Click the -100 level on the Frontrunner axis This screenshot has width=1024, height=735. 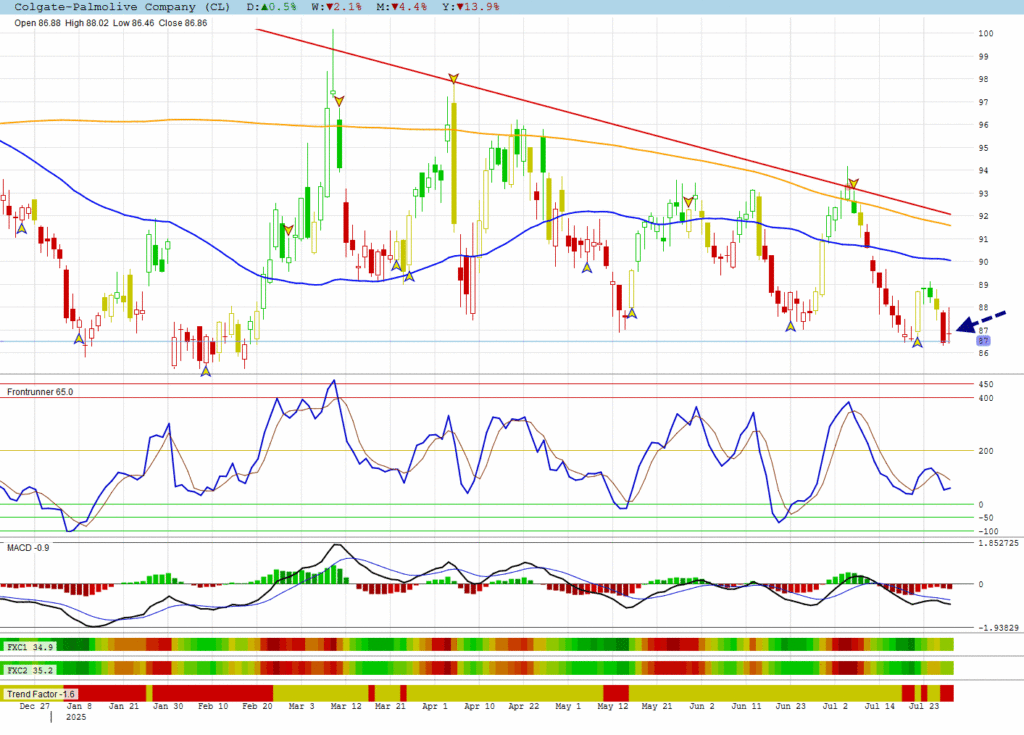point(988,531)
